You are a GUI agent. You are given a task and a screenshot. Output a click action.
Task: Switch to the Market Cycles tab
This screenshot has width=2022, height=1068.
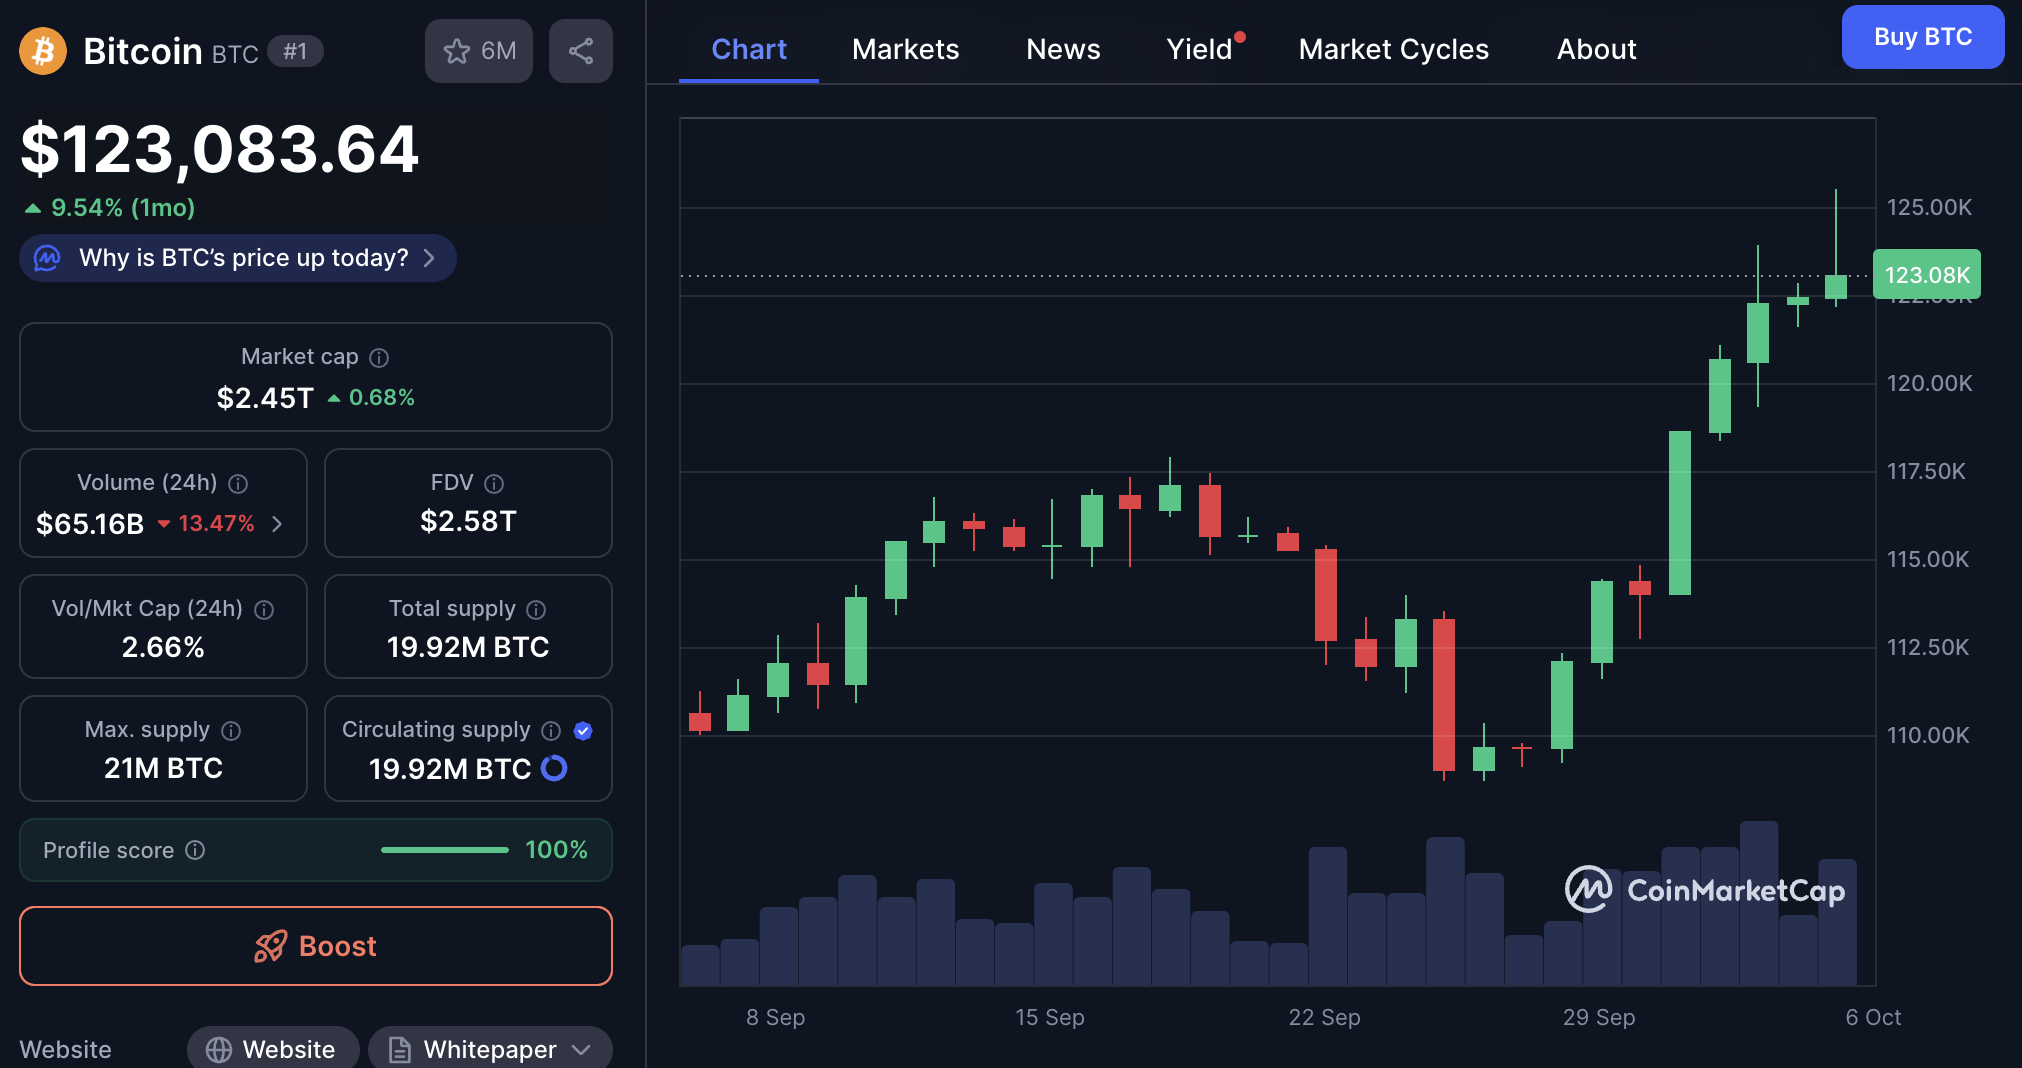coord(1393,49)
